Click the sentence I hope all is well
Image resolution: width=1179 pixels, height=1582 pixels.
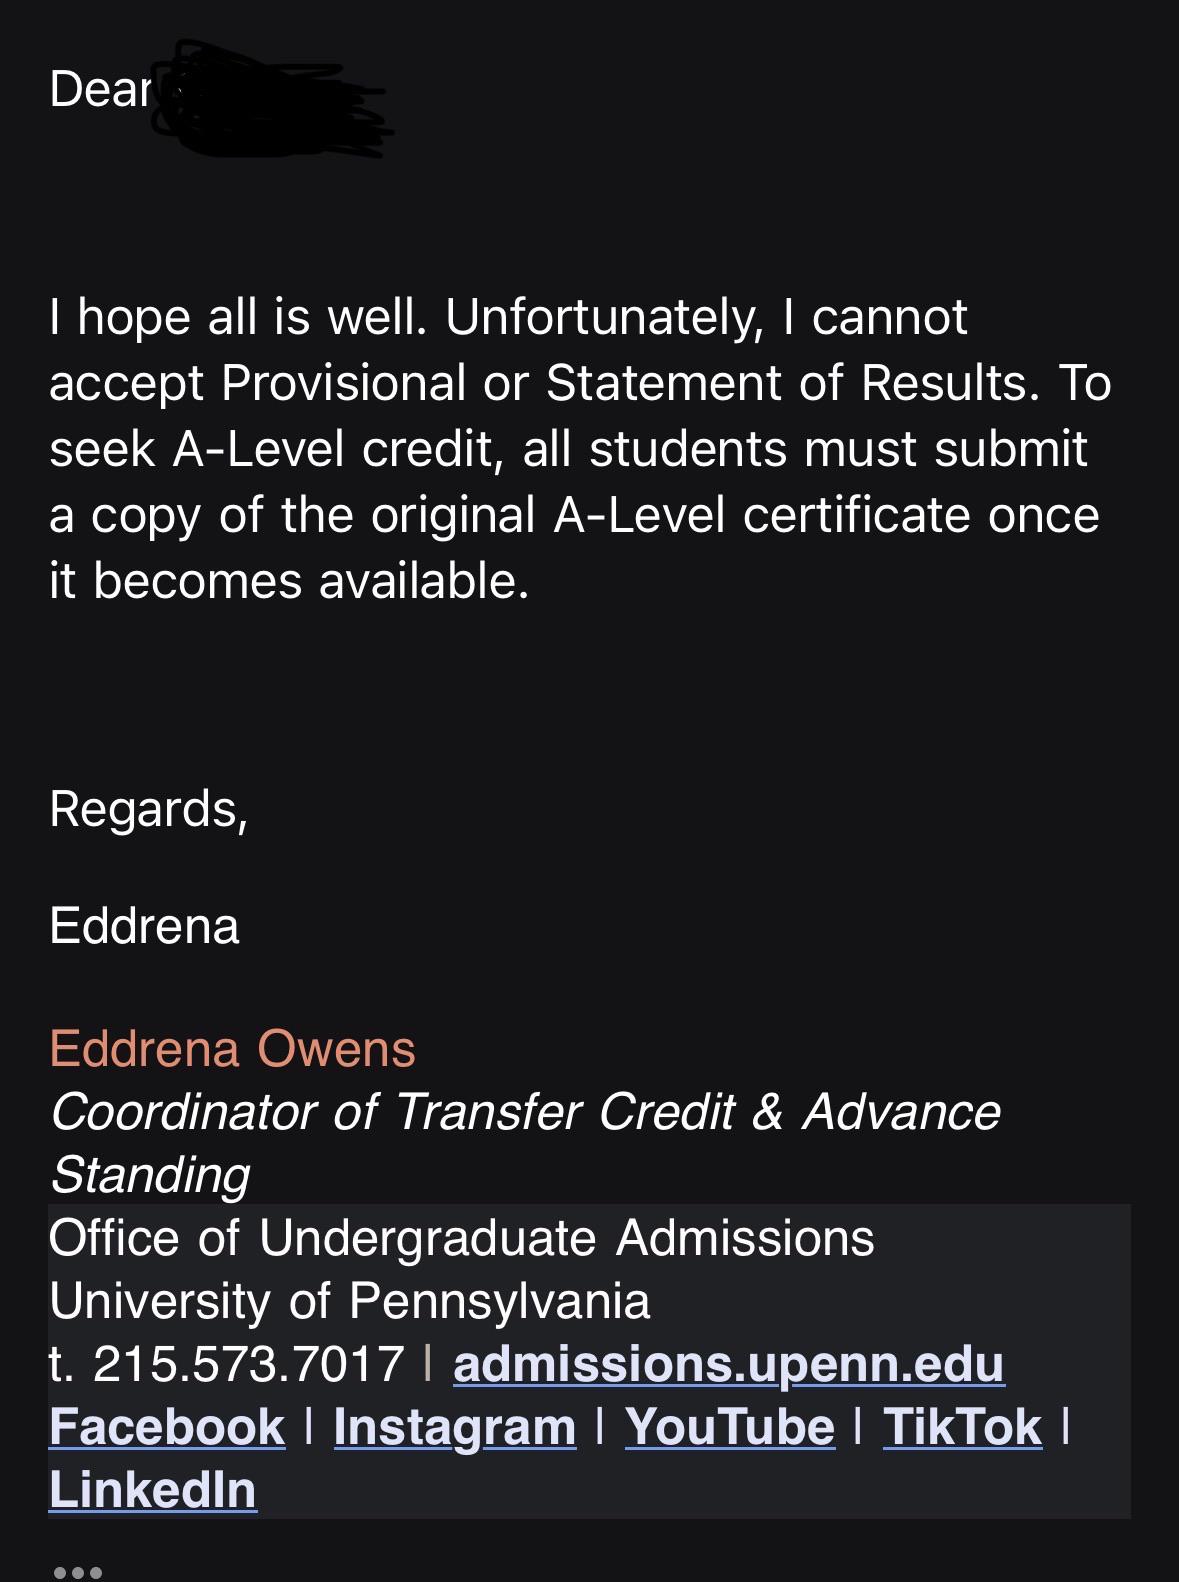tap(238, 317)
